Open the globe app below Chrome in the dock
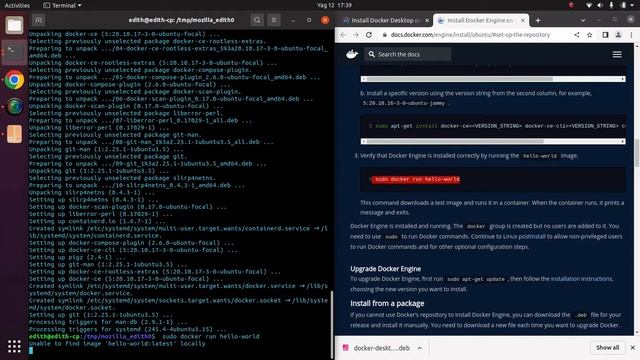This screenshot has width=640, height=360. coord(14,107)
